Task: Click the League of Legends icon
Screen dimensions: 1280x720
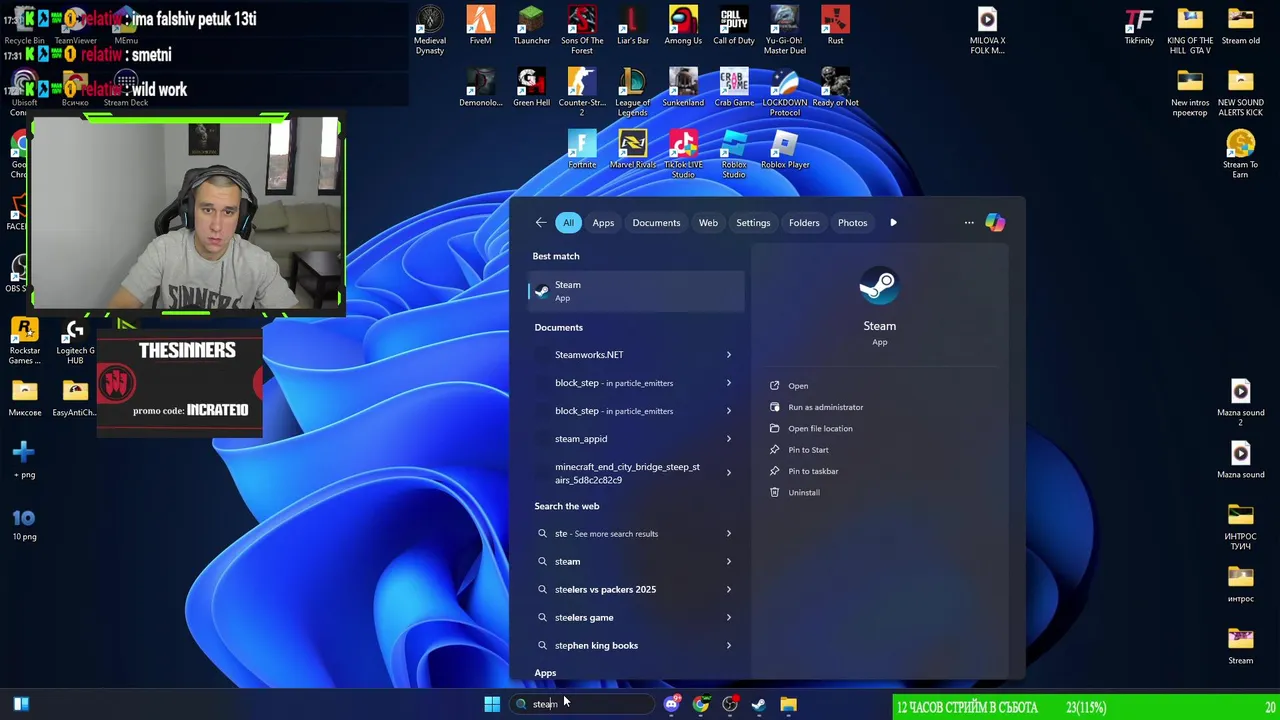Action: (x=633, y=92)
